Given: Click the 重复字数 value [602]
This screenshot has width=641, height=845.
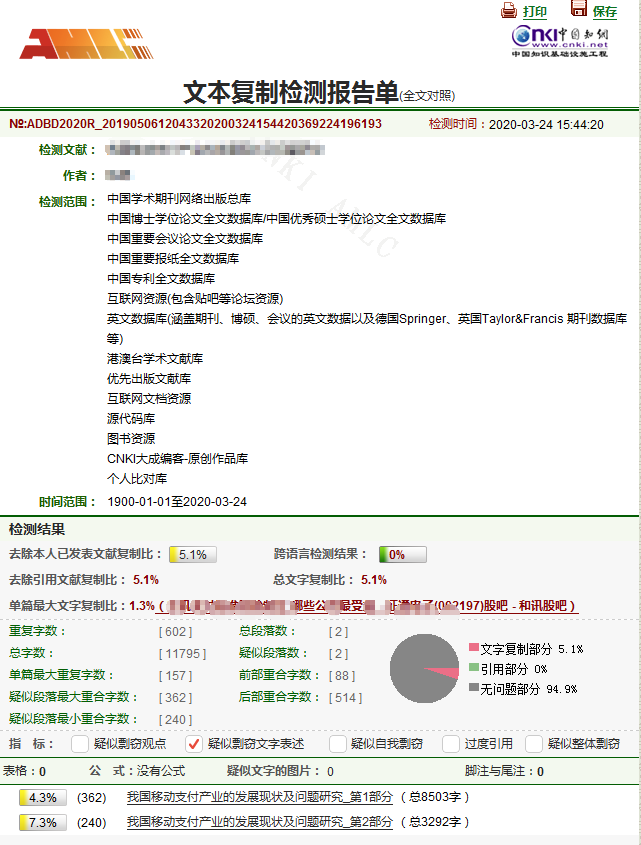Looking at the screenshot, I should click(175, 632).
